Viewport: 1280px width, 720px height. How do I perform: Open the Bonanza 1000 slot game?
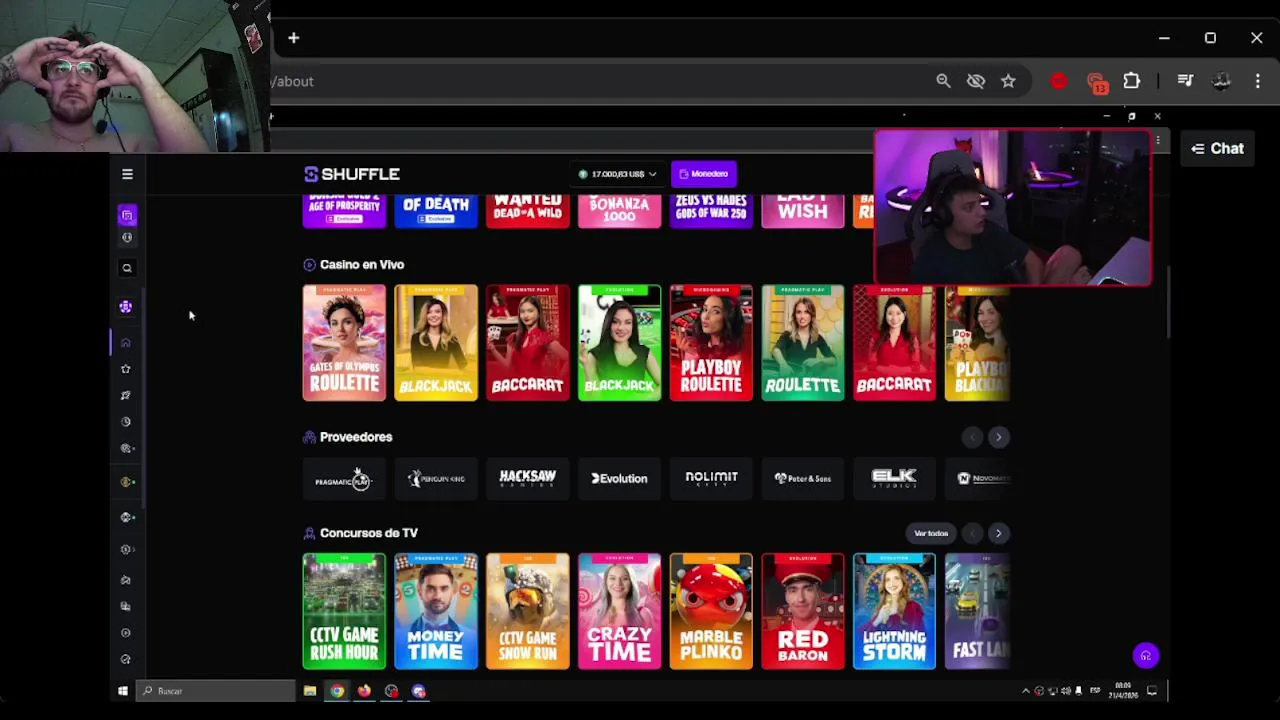(619, 211)
